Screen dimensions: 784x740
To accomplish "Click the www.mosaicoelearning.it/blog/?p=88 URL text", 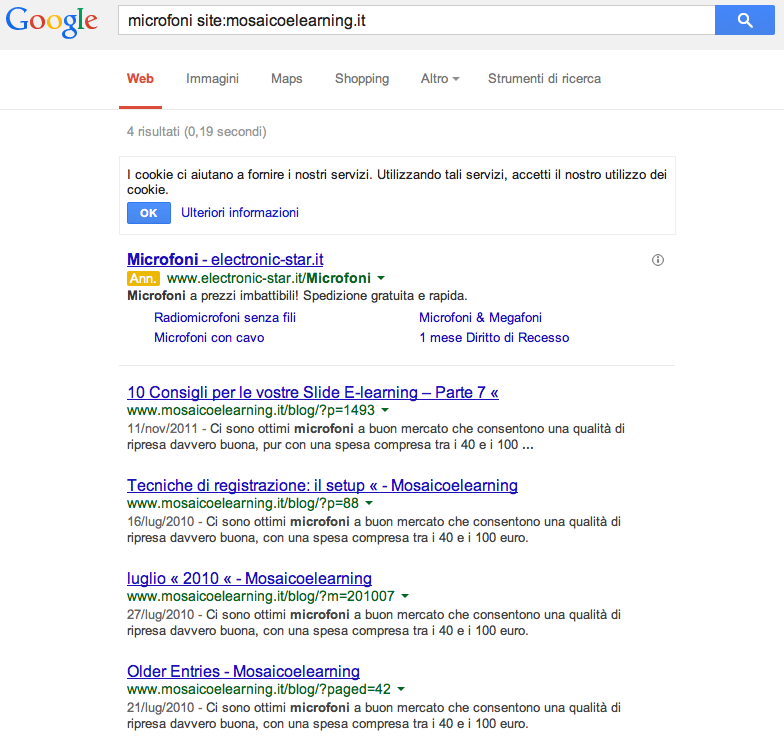I will 243,503.
